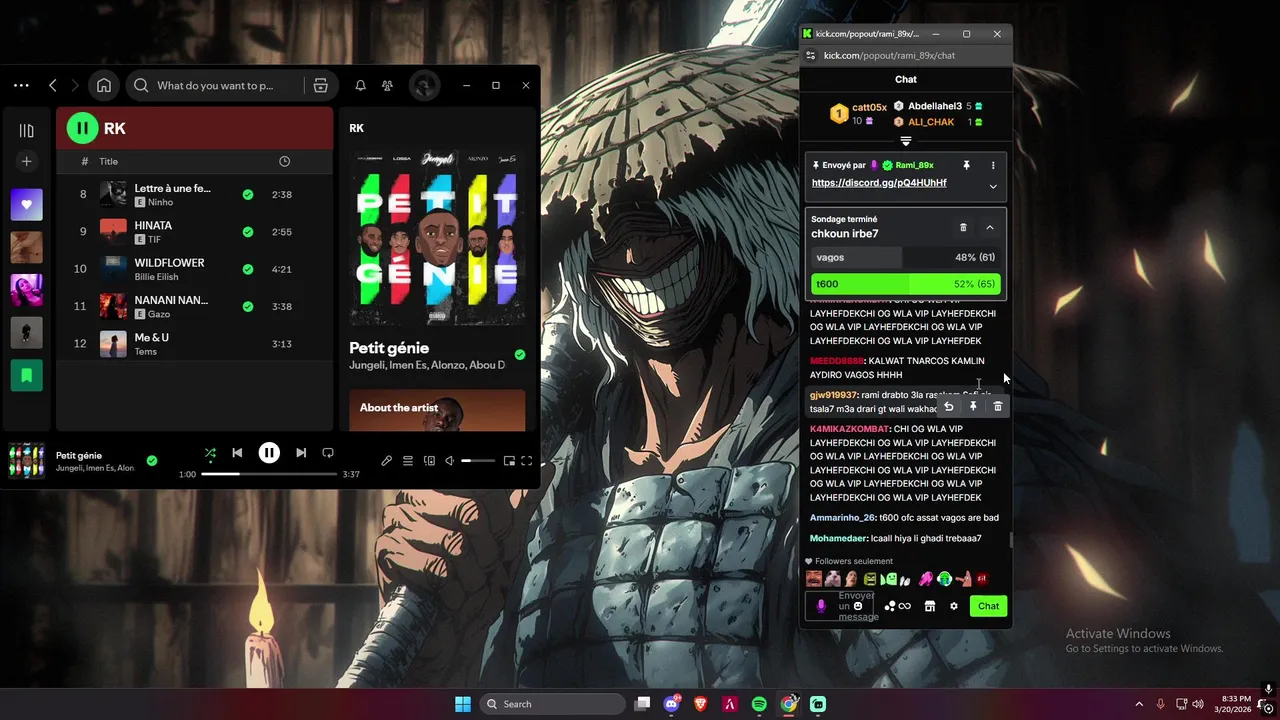This screenshot has width=1280, height=720.
Task: Select the t600 poll option
Action: [906, 284]
